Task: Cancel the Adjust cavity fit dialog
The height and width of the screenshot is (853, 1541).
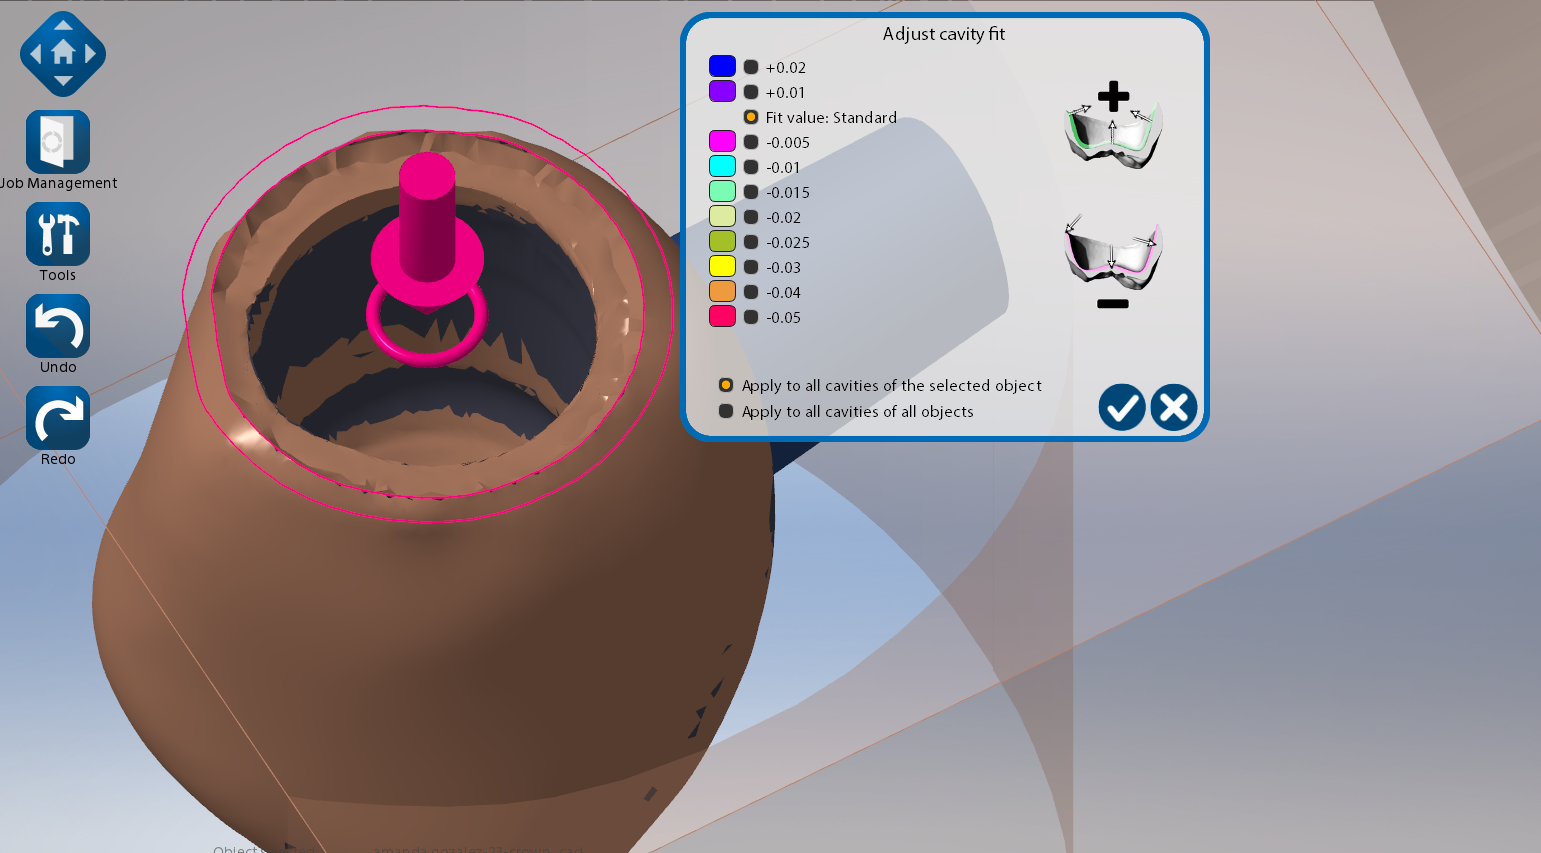Action: tap(1173, 408)
